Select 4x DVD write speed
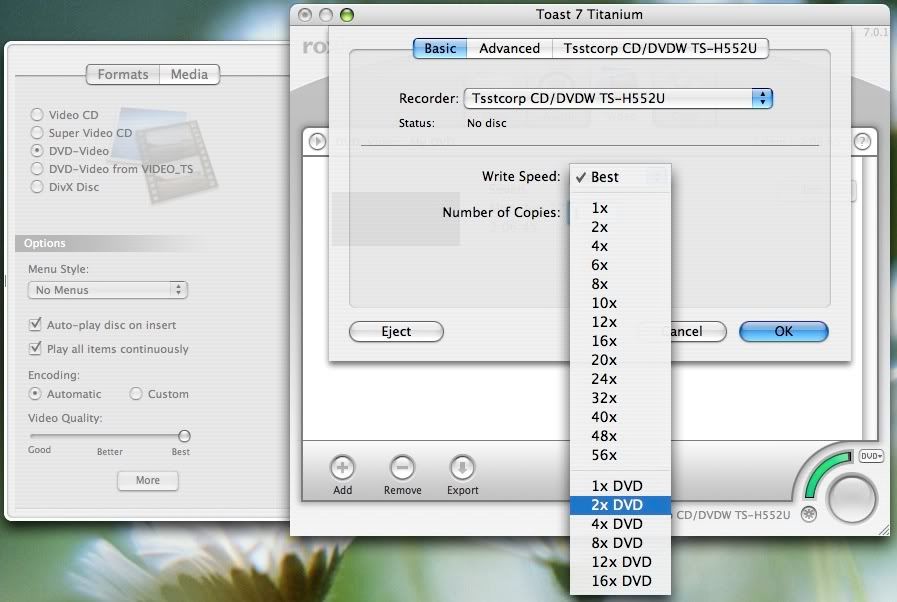897x602 pixels. [x=620, y=524]
